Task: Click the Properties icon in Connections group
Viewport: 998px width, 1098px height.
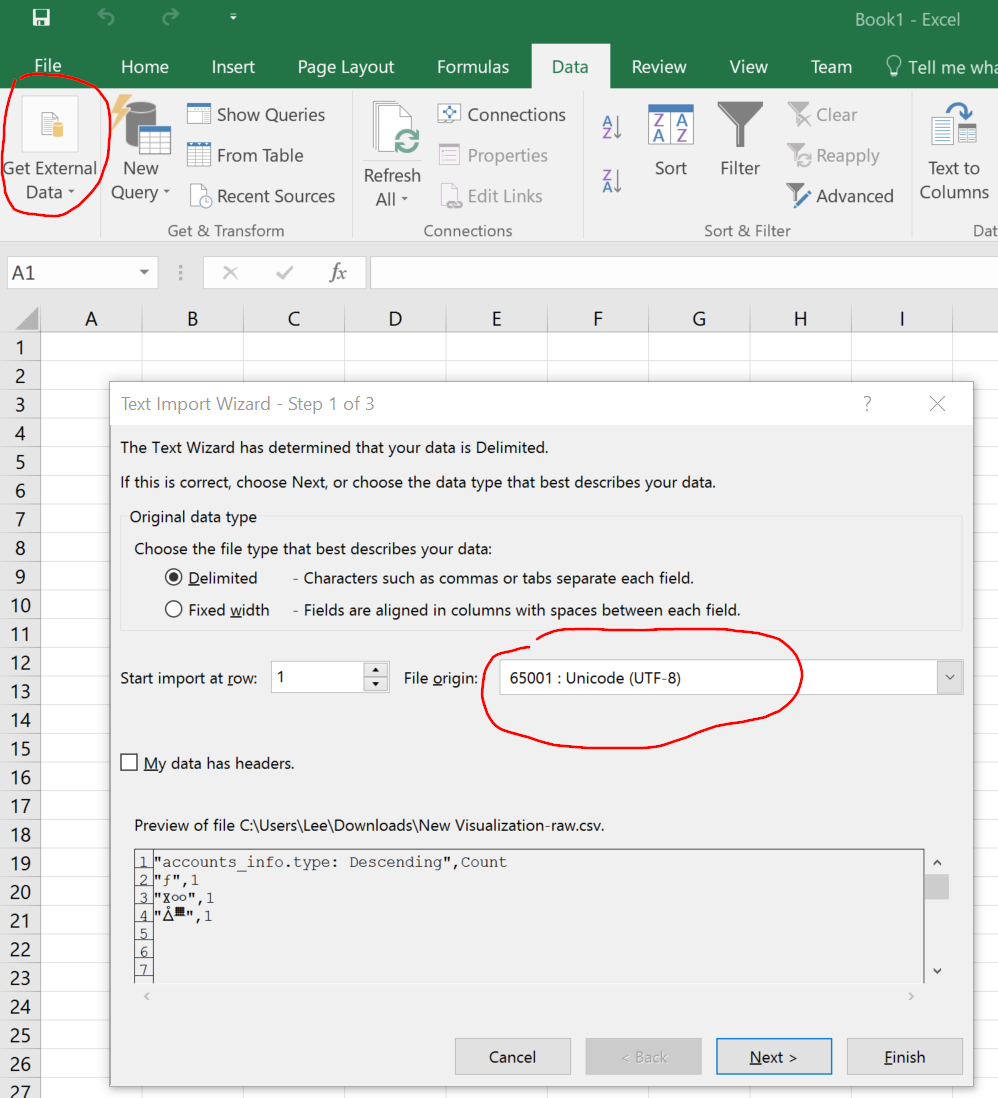Action: [449, 155]
